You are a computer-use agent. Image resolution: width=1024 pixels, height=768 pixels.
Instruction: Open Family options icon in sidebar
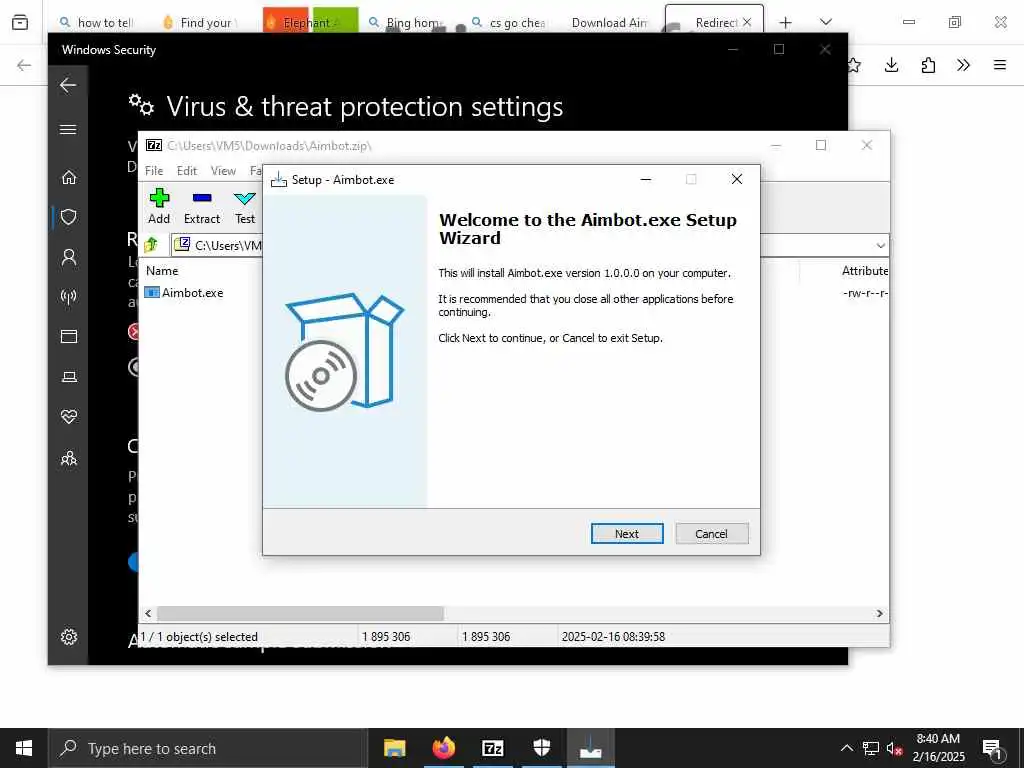69,458
